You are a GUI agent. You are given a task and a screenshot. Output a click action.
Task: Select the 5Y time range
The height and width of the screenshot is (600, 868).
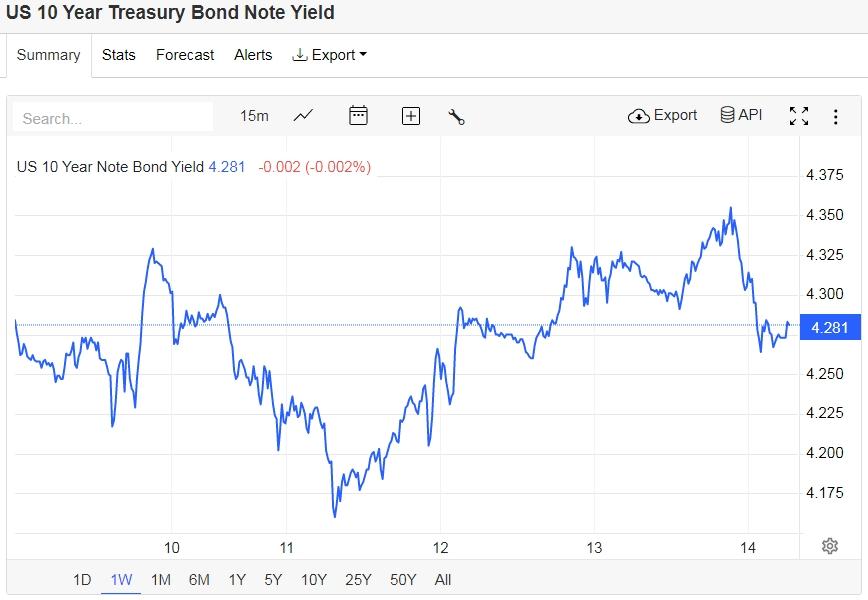tap(273, 579)
